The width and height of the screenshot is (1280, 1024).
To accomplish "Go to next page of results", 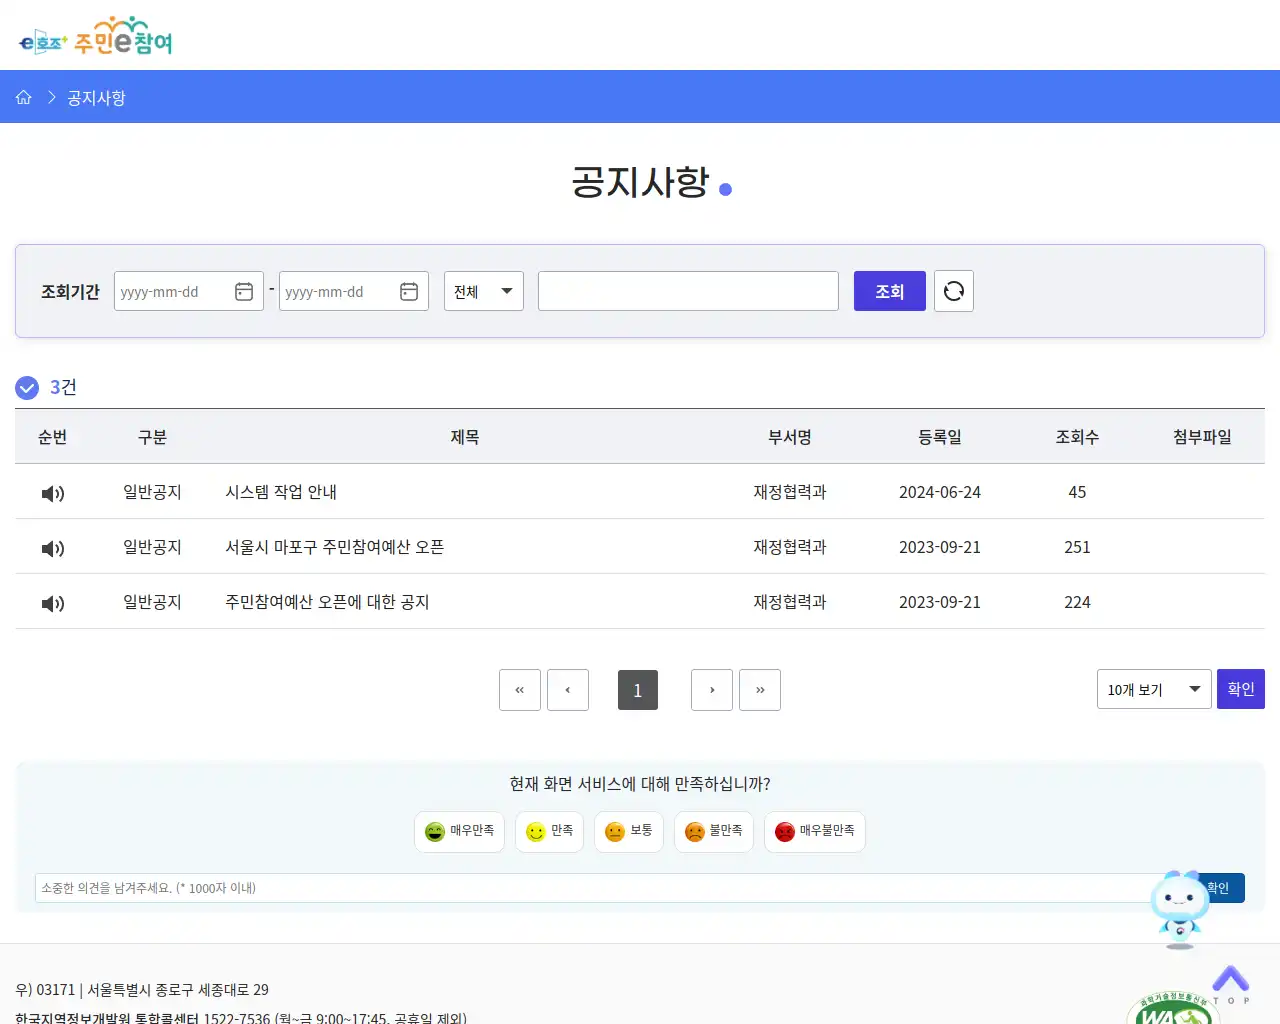I will click(x=712, y=690).
